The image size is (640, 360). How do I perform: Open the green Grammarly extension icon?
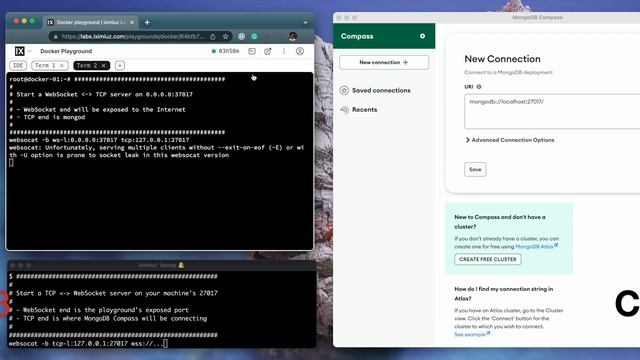[254, 36]
